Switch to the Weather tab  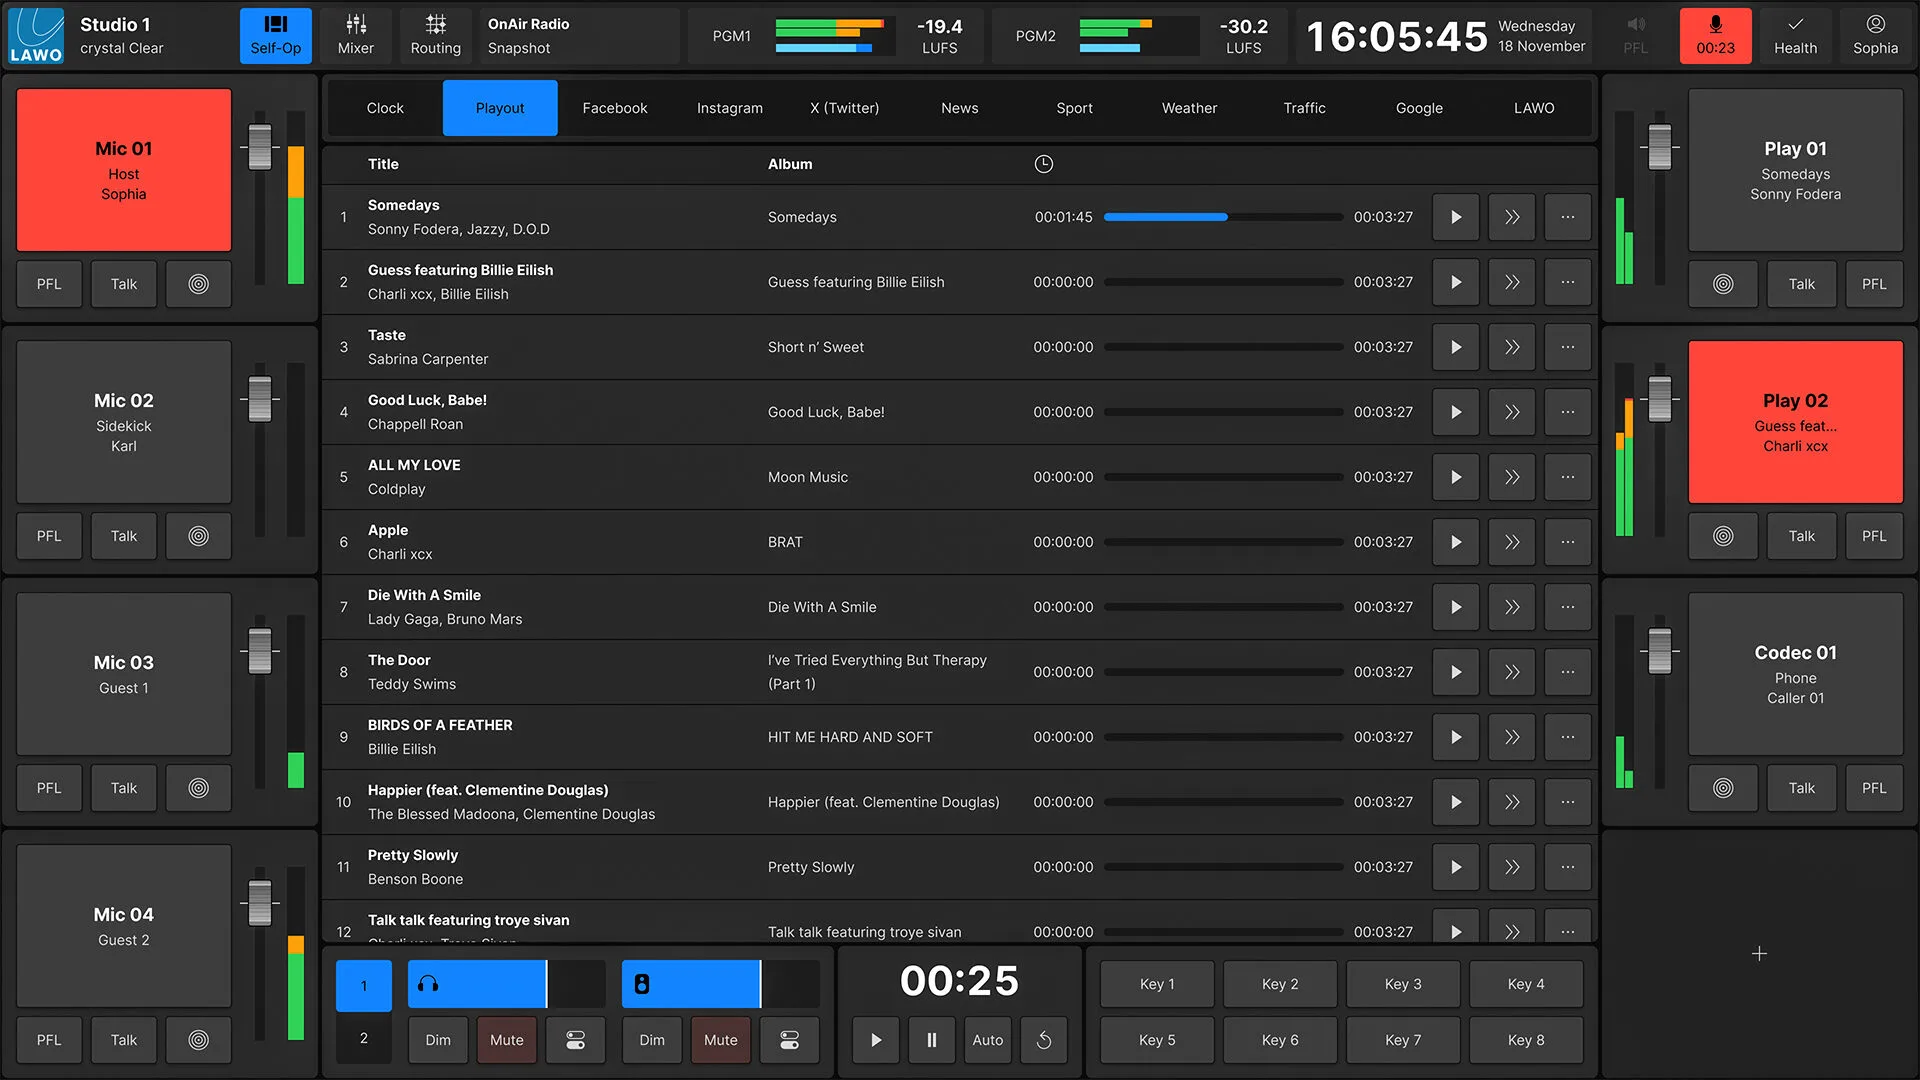point(1189,108)
